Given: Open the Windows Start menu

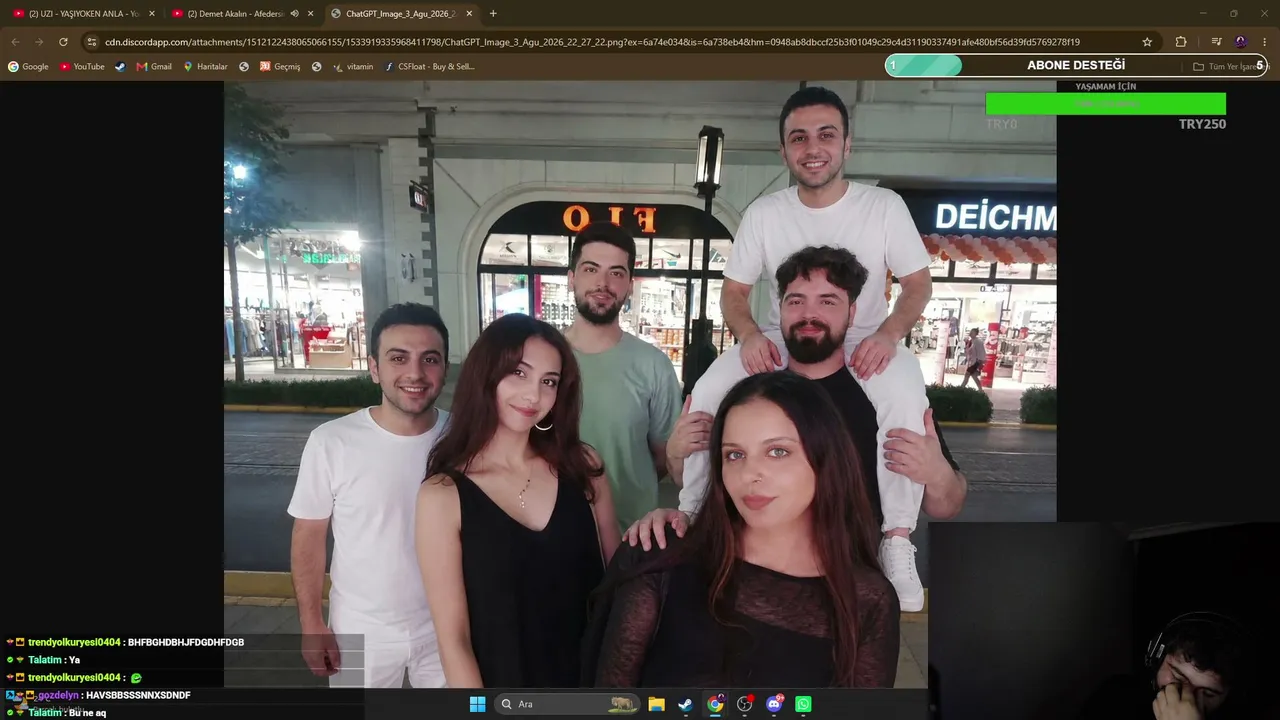Looking at the screenshot, I should pyautogui.click(x=478, y=704).
